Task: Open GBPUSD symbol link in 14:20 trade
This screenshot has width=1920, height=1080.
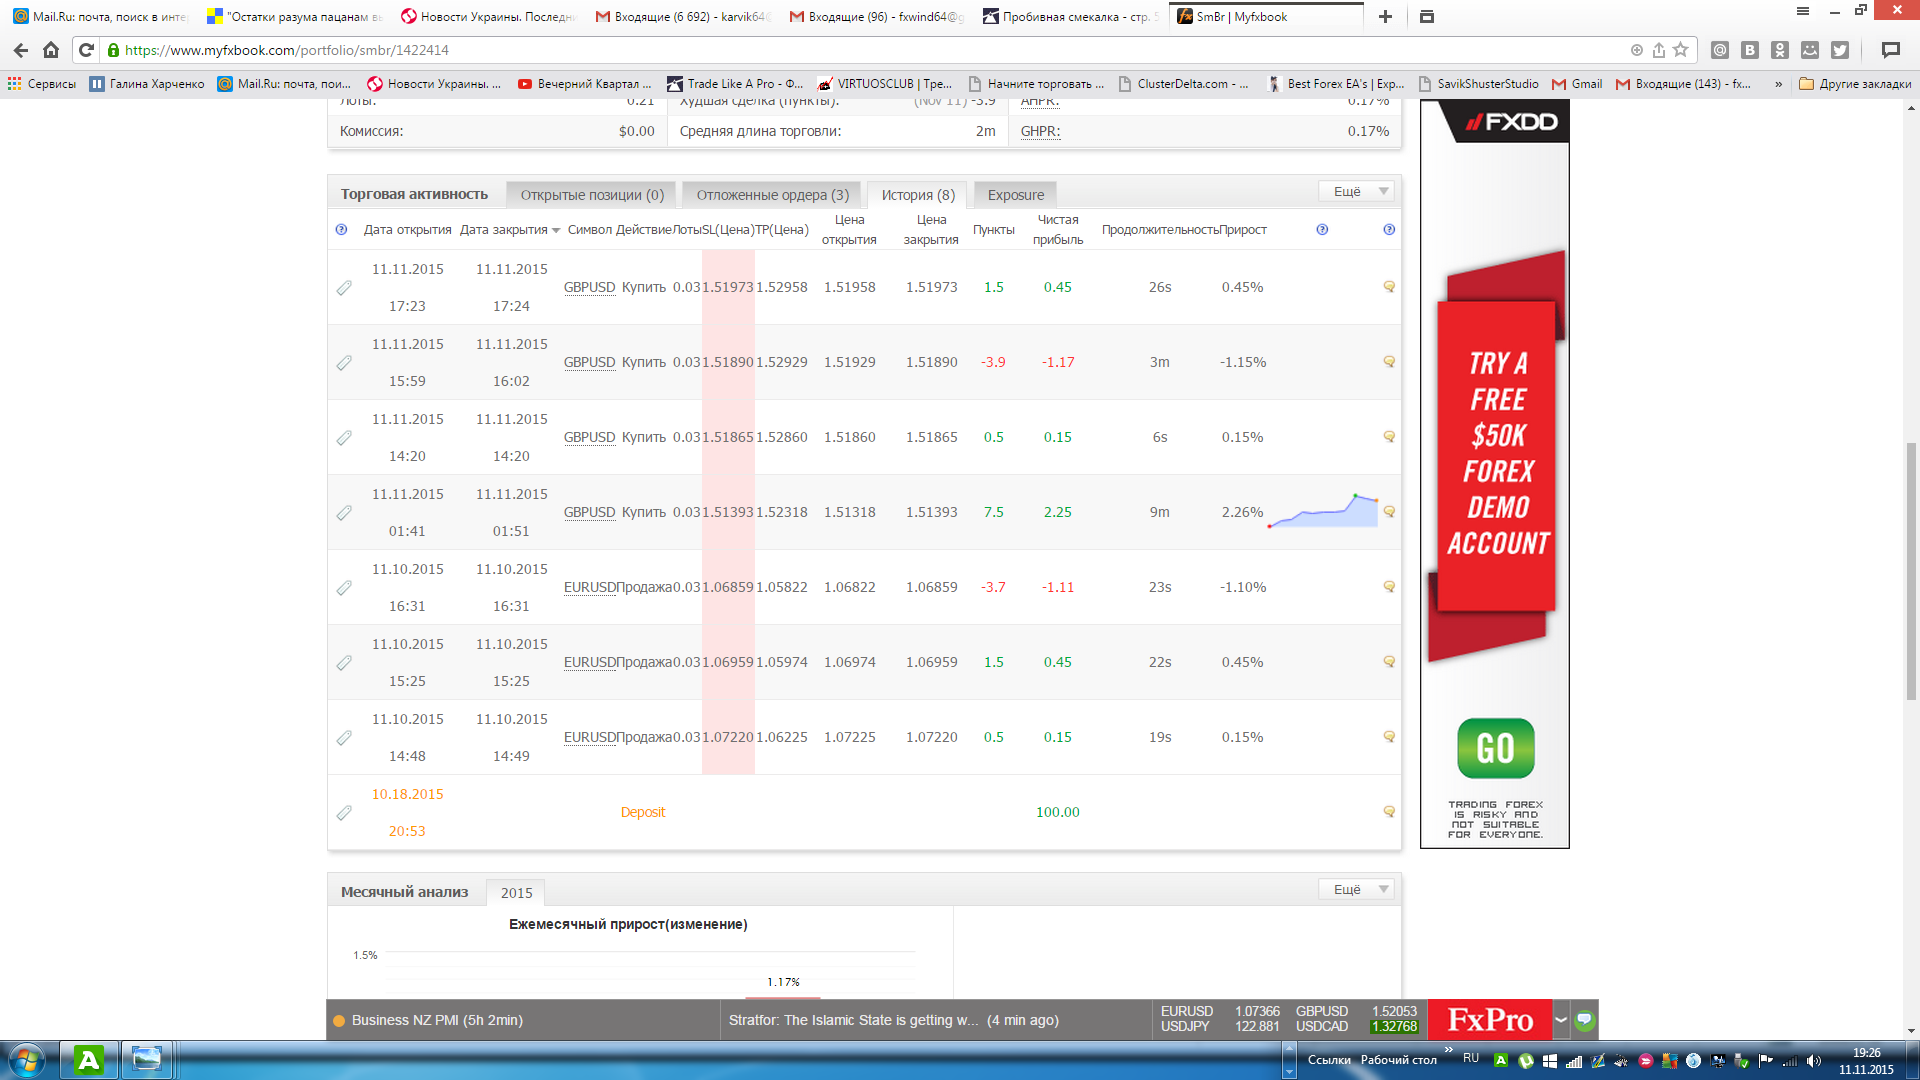Action: [x=589, y=437]
